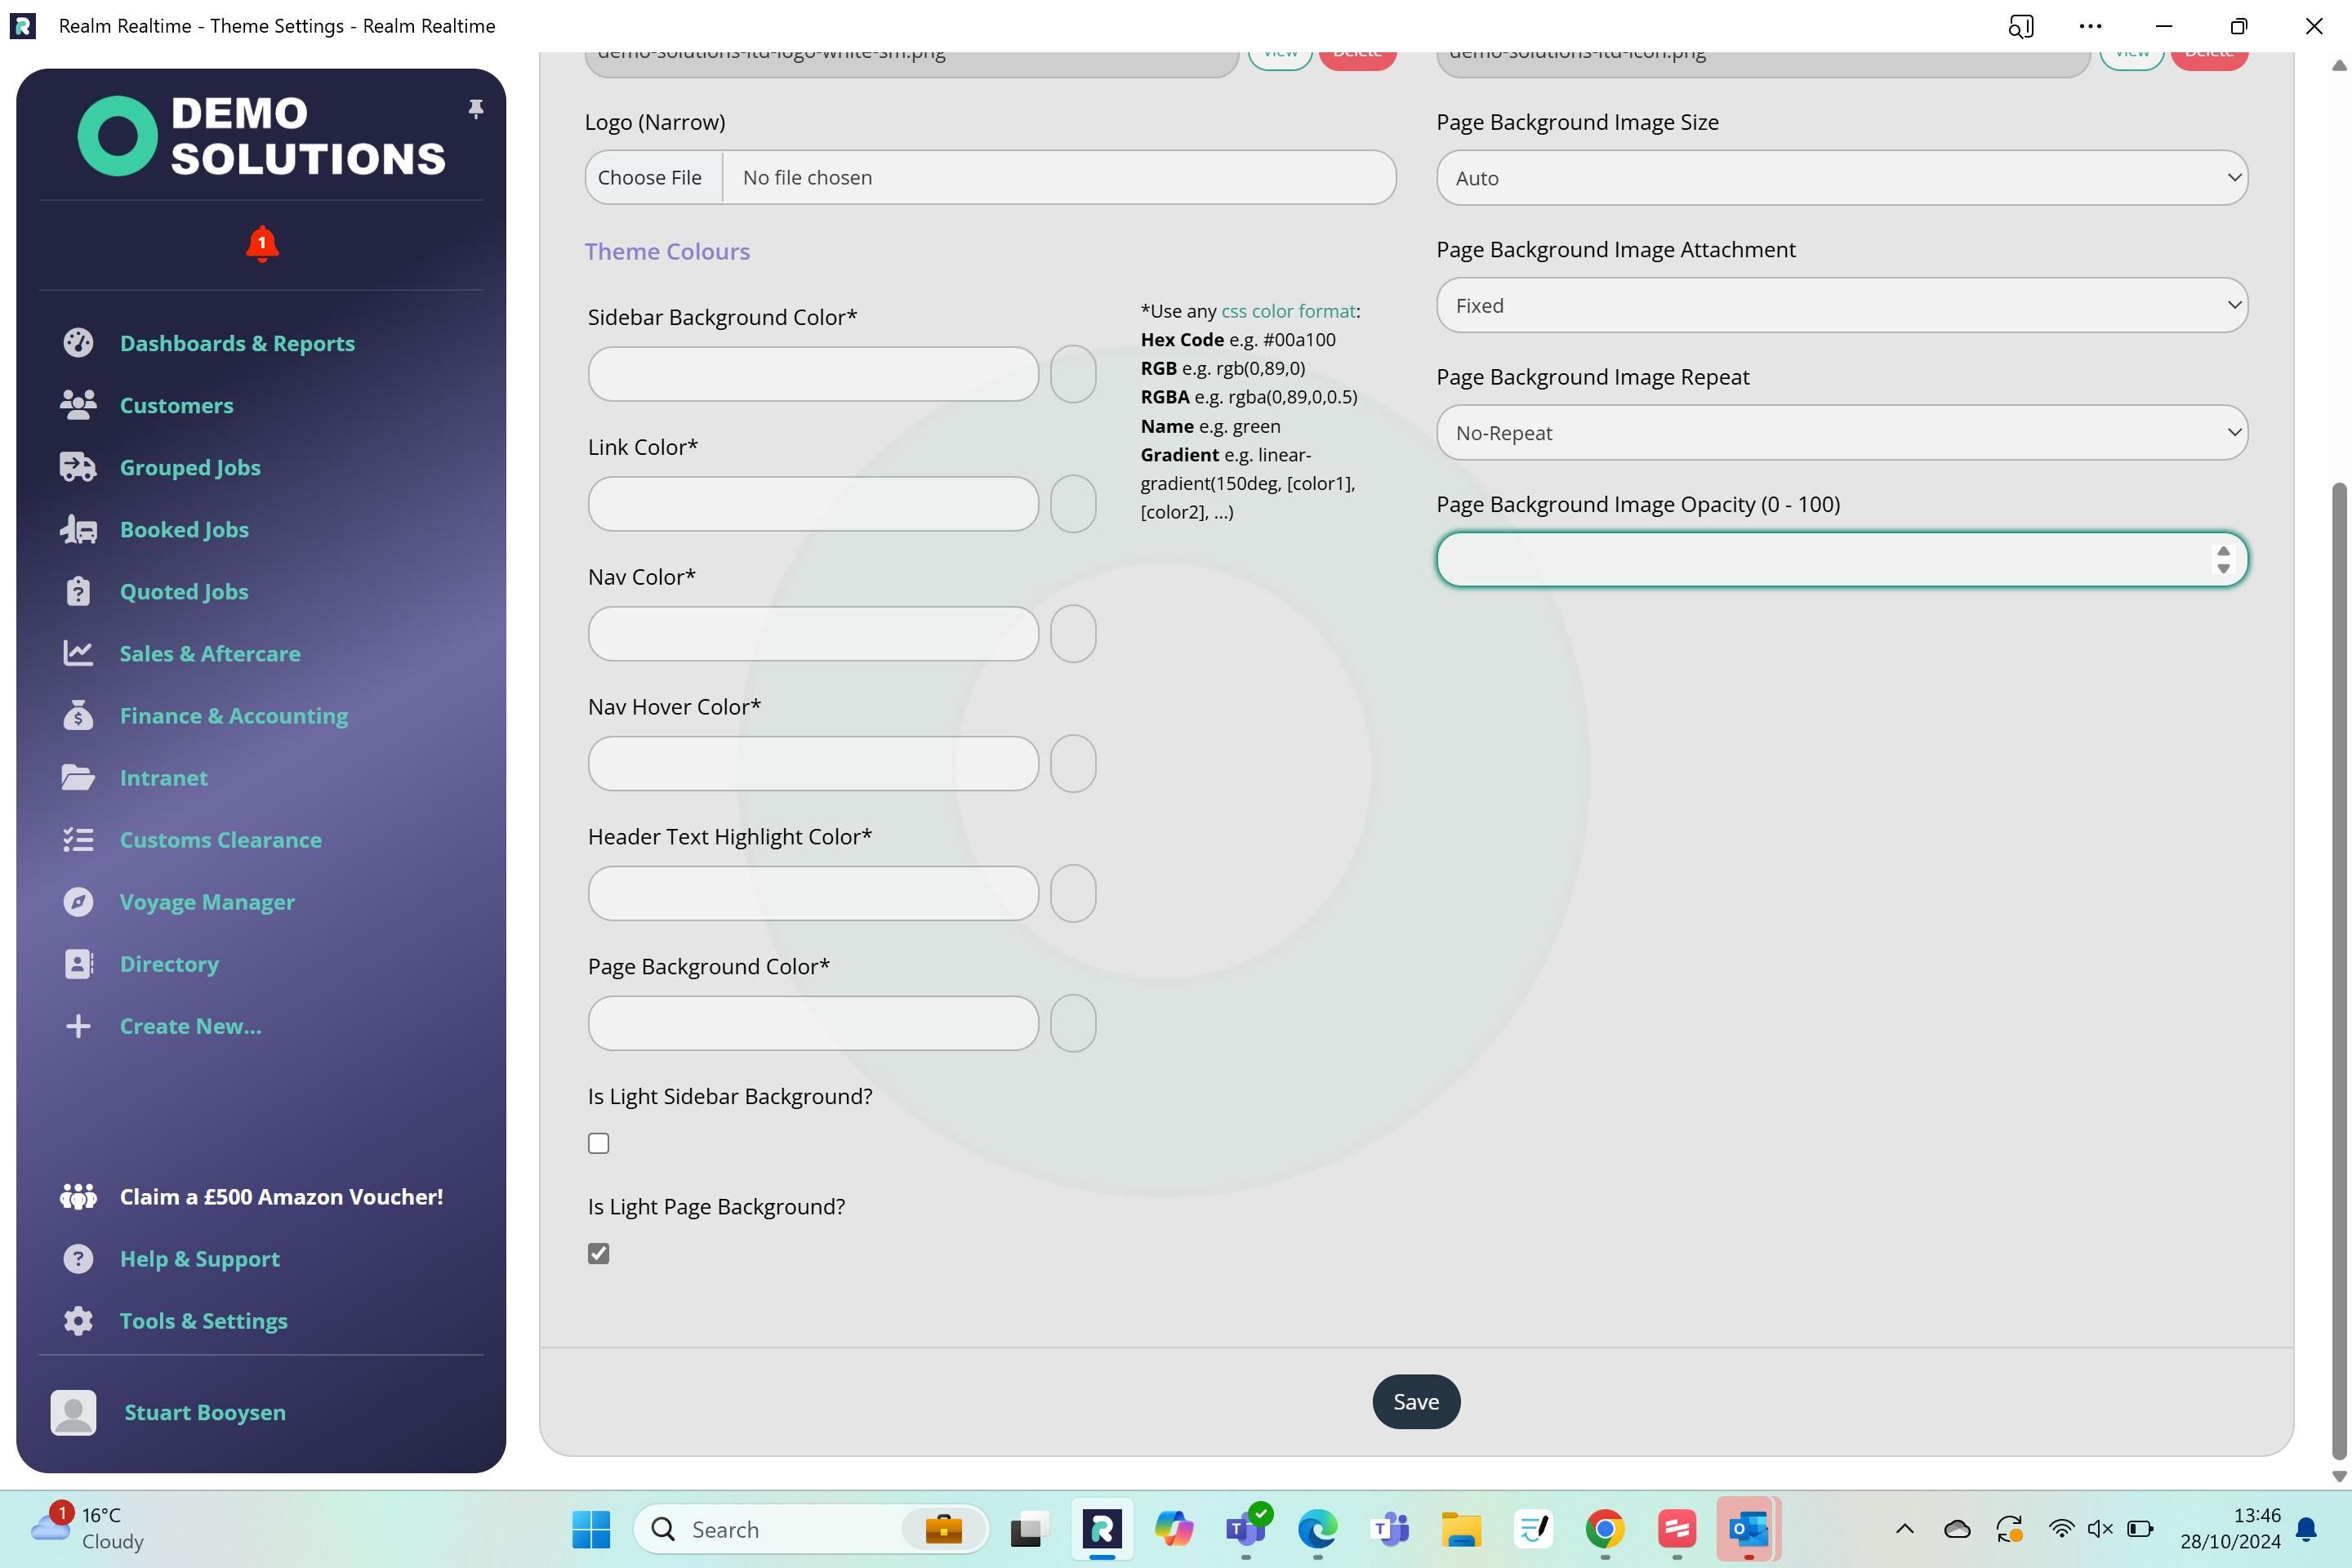Open the css color format link
The width and height of the screenshot is (2352, 1568).
coord(1287,311)
